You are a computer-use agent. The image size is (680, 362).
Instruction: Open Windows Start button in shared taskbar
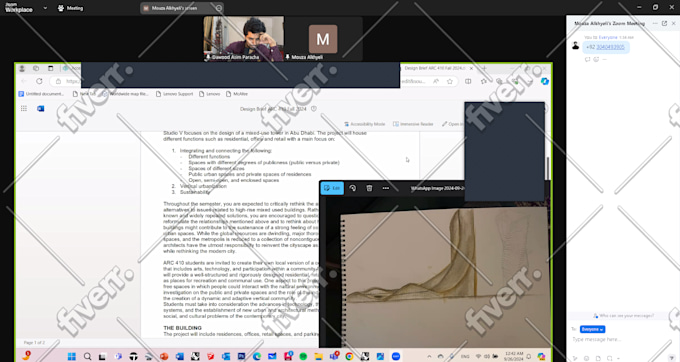tap(72, 356)
